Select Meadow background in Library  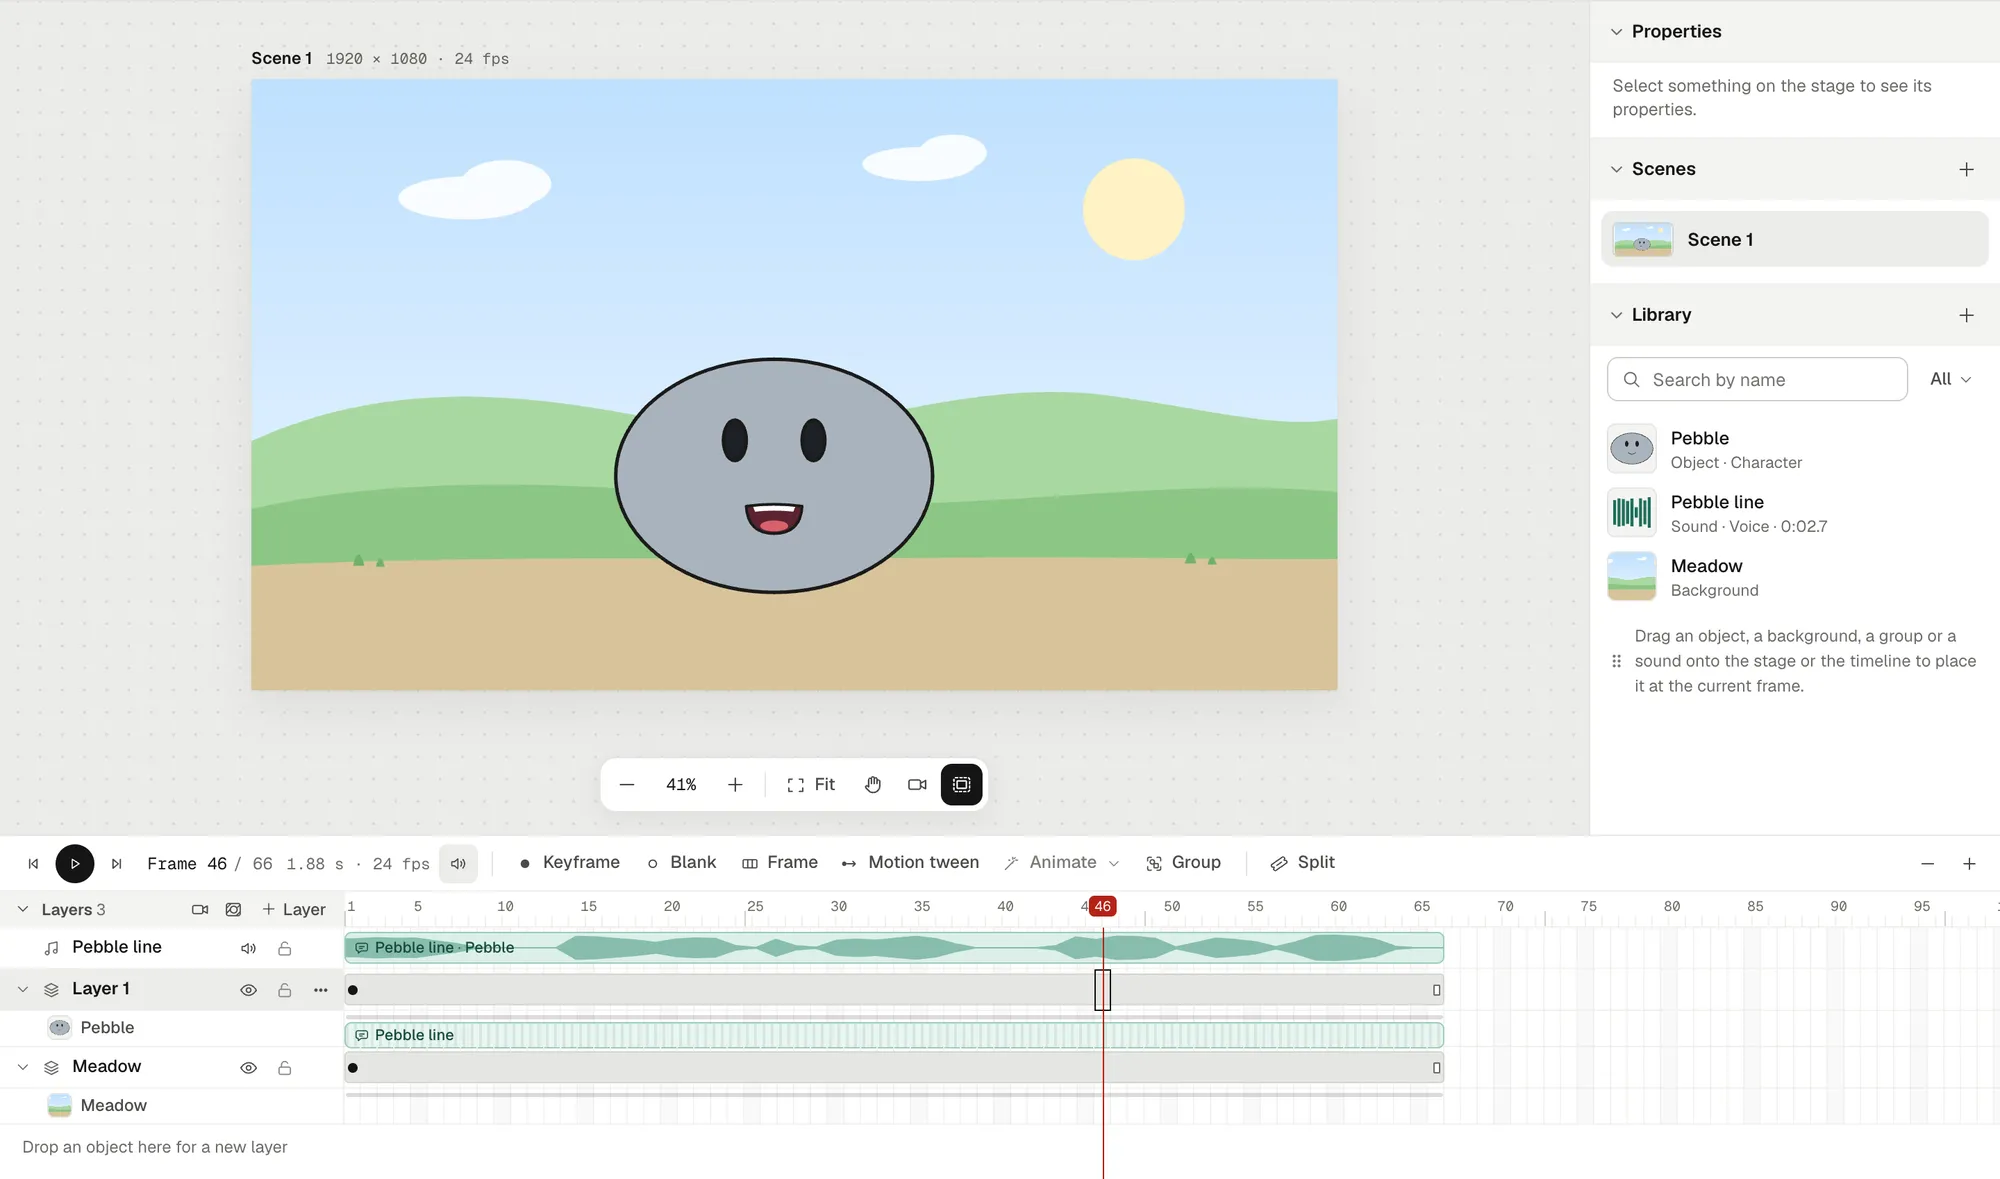coord(1794,577)
